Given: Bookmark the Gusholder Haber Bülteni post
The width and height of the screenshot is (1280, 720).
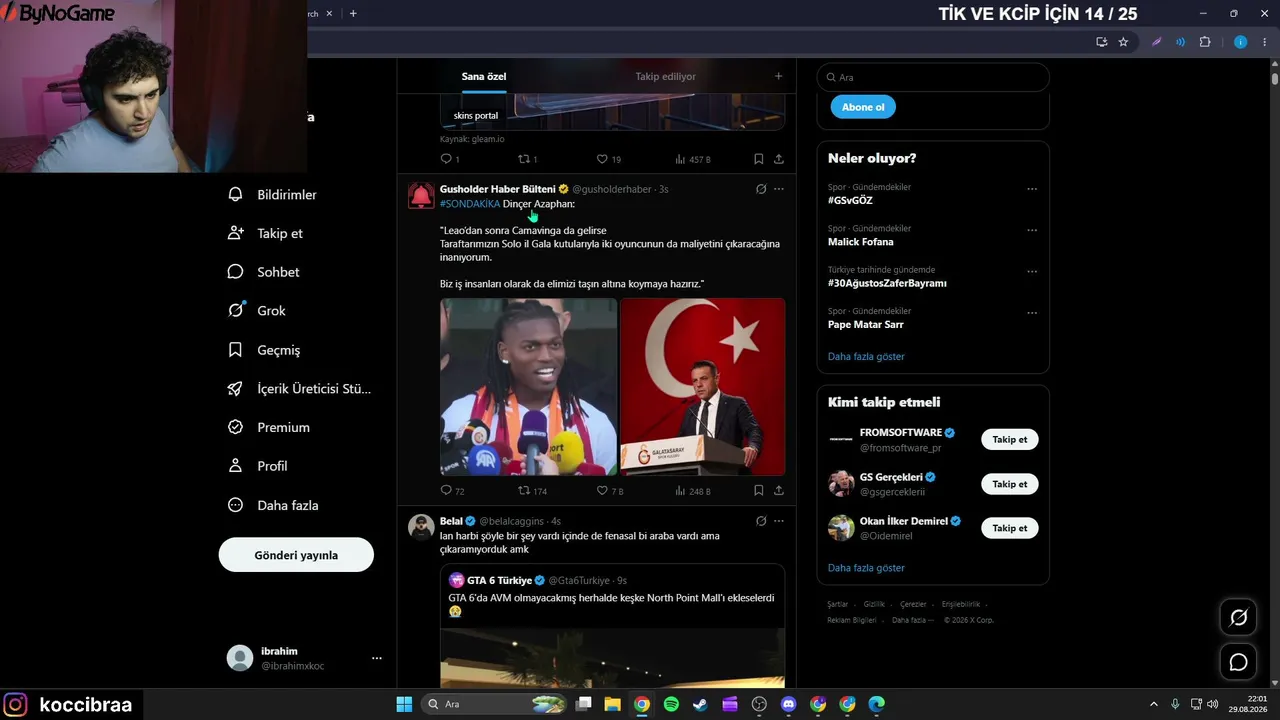Looking at the screenshot, I should click(x=758, y=491).
